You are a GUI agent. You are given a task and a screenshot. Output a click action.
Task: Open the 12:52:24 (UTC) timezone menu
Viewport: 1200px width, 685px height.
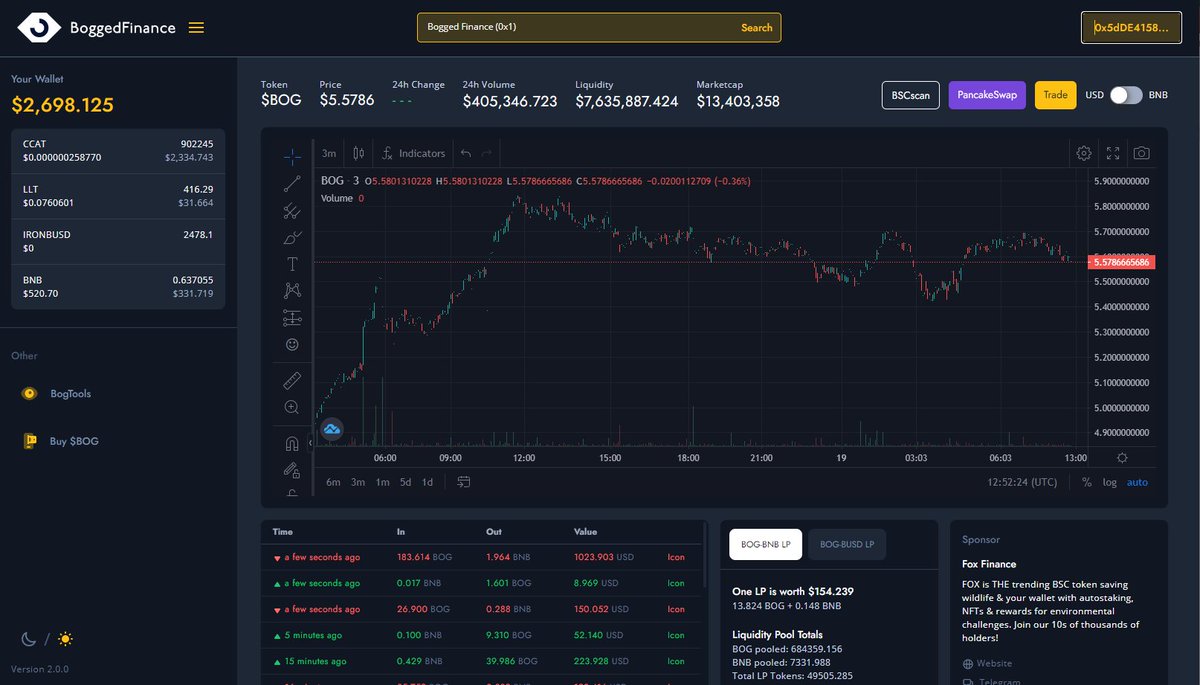tap(1022, 482)
